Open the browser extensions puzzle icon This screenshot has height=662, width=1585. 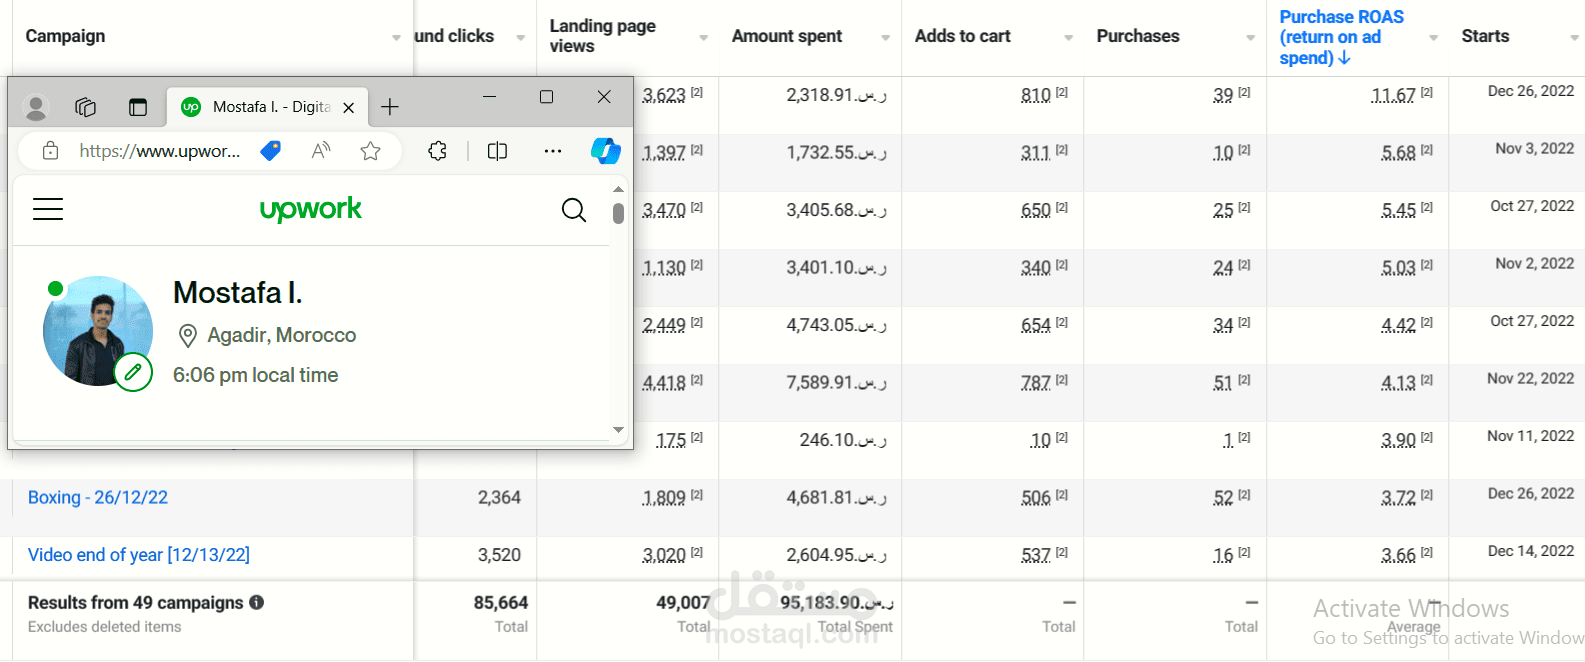pos(437,151)
